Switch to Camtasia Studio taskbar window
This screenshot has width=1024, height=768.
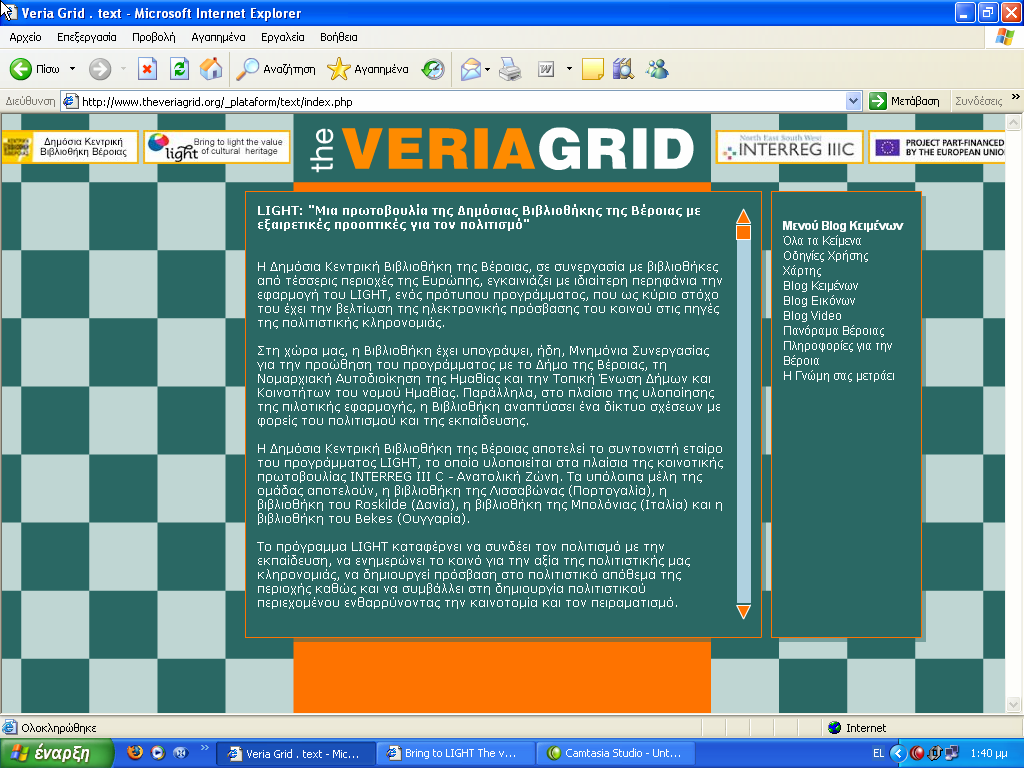[615, 754]
